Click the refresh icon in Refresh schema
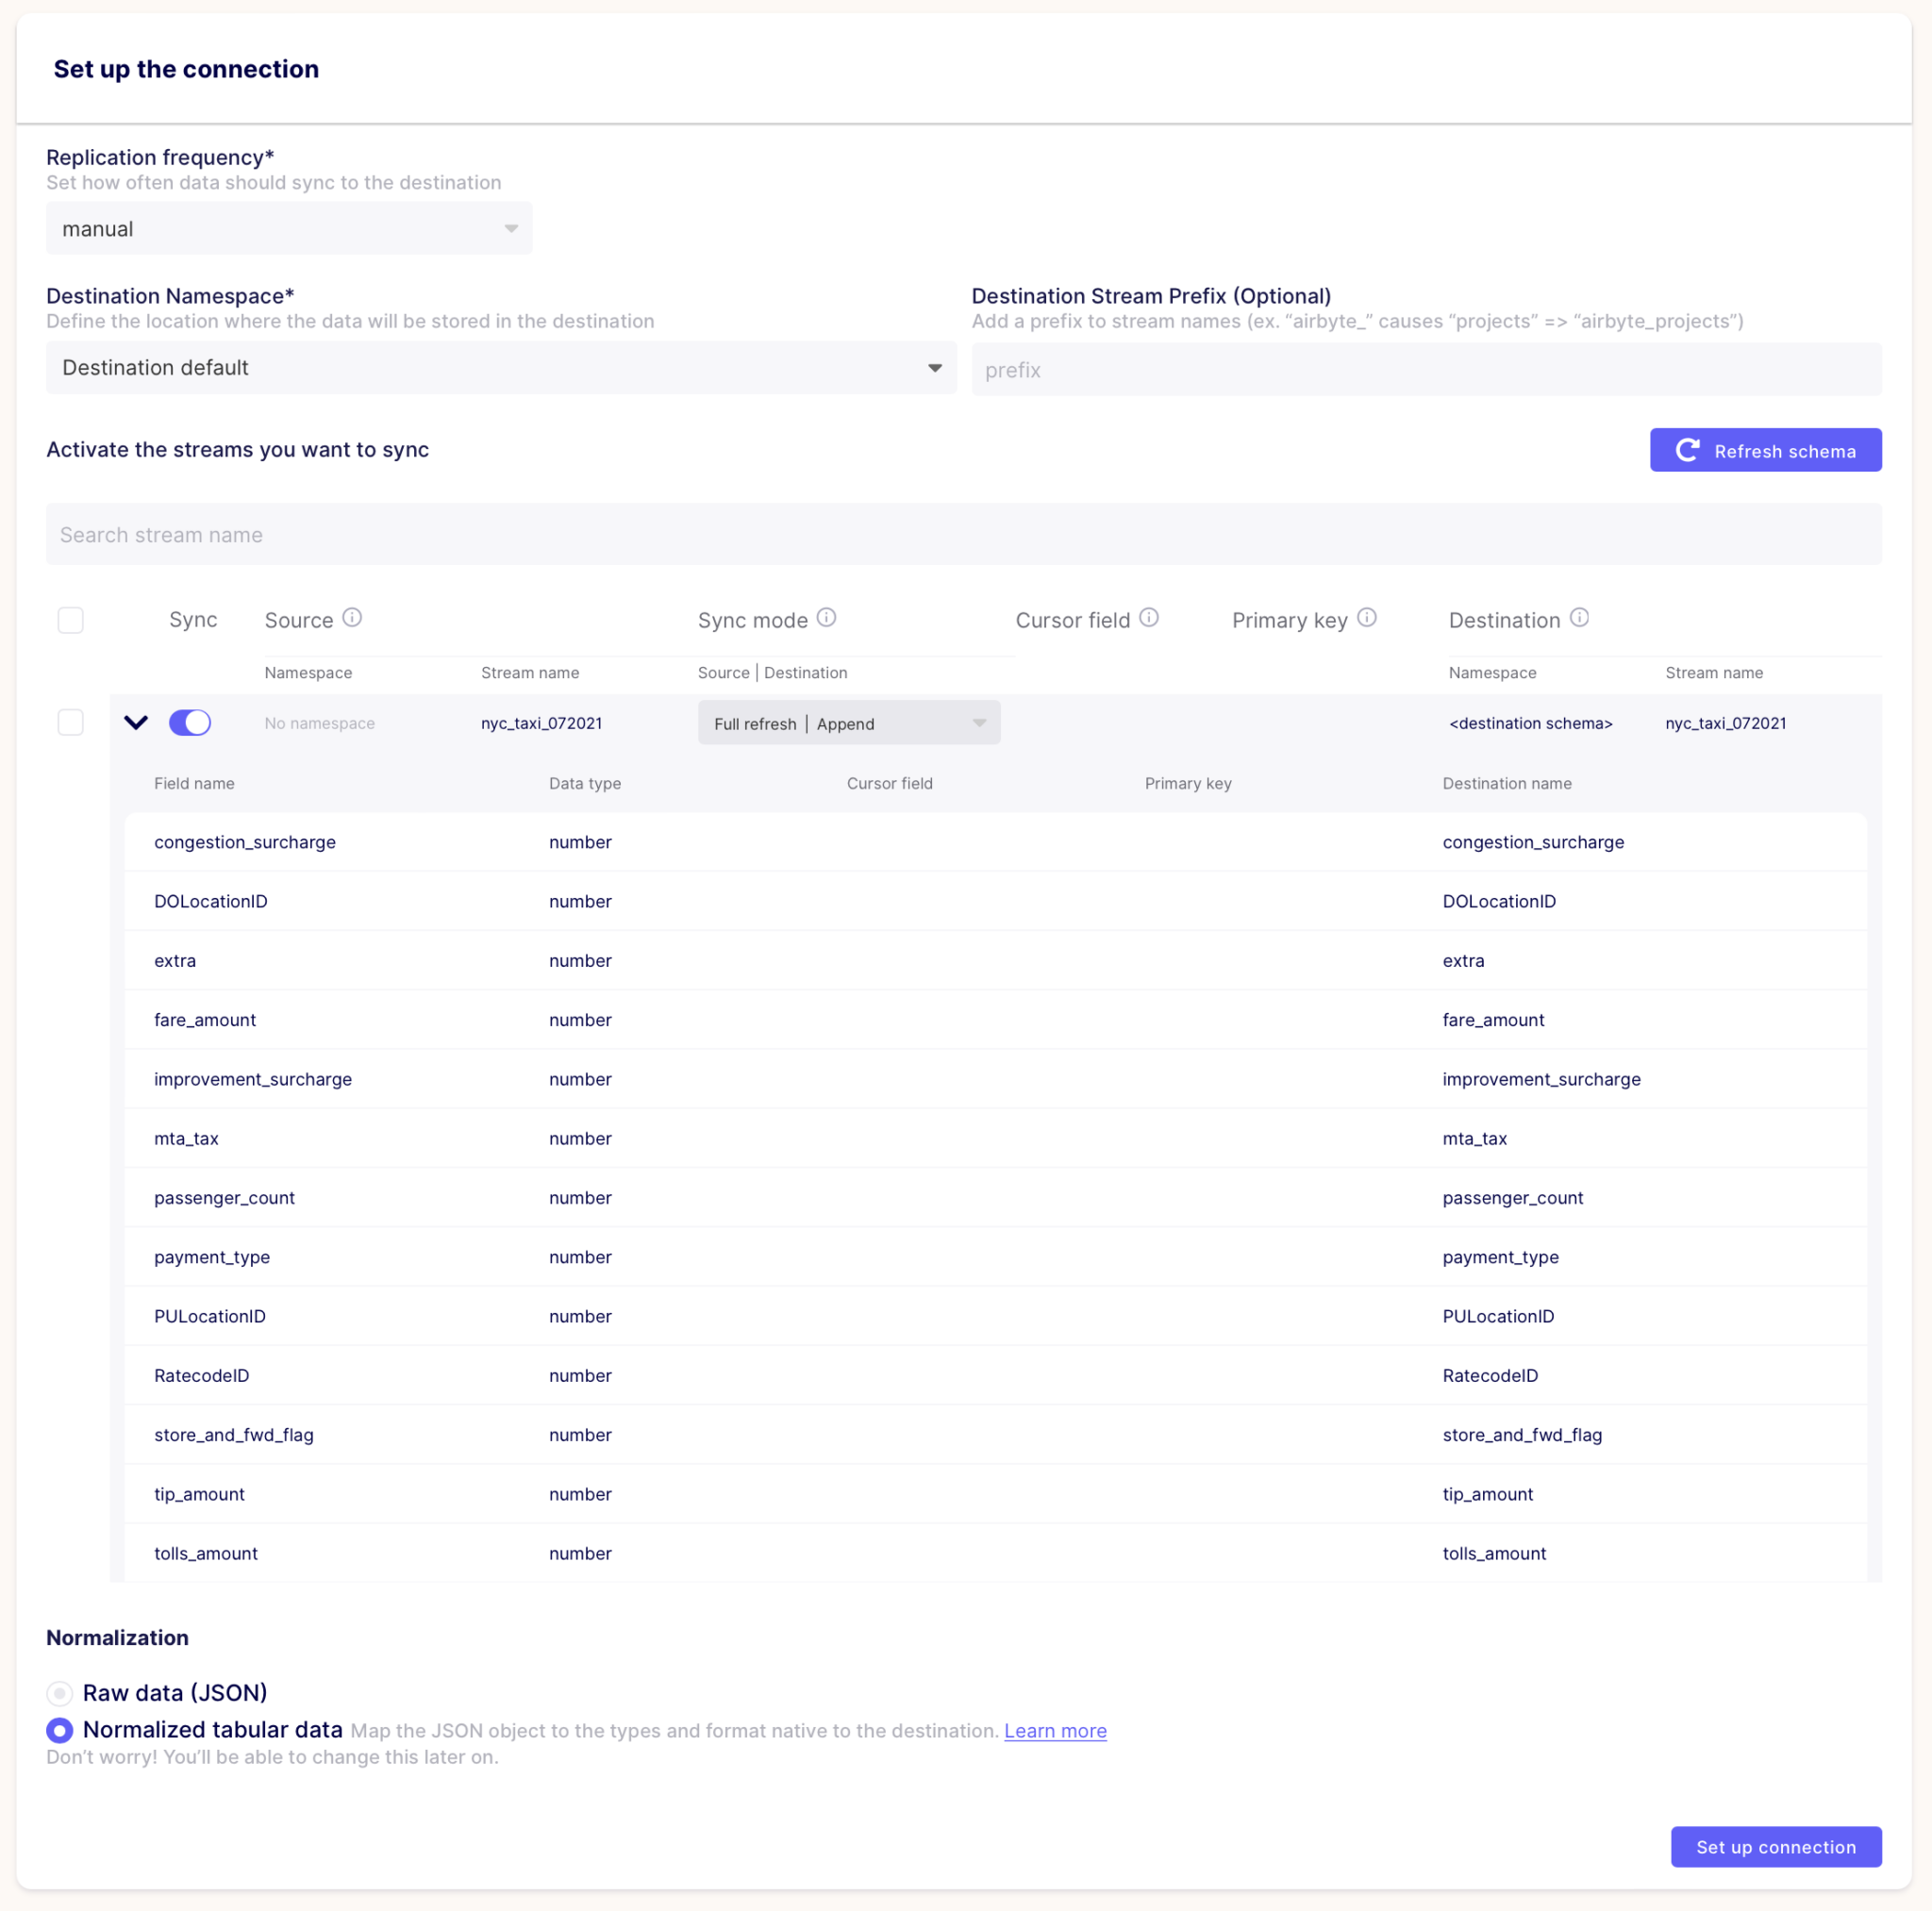 click(1687, 450)
